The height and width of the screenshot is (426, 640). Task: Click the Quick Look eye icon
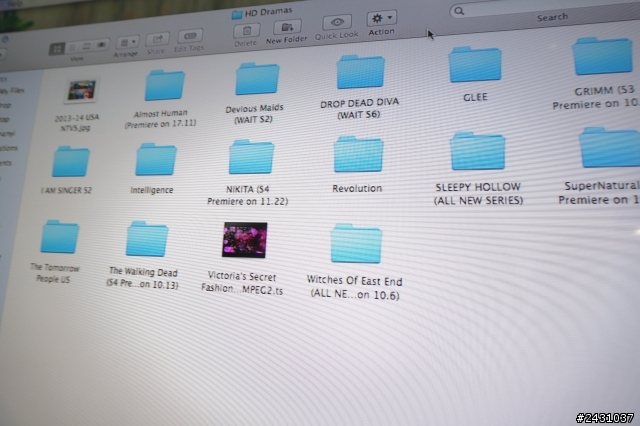tap(337, 22)
